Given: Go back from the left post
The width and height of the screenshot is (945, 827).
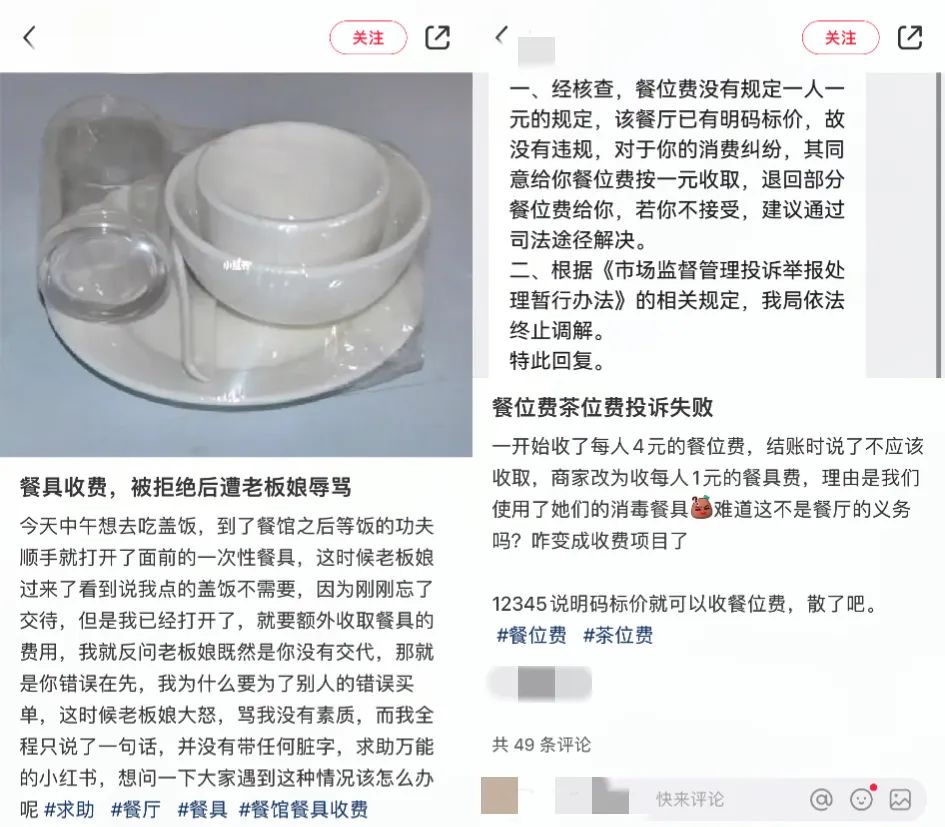Looking at the screenshot, I should [x=29, y=37].
